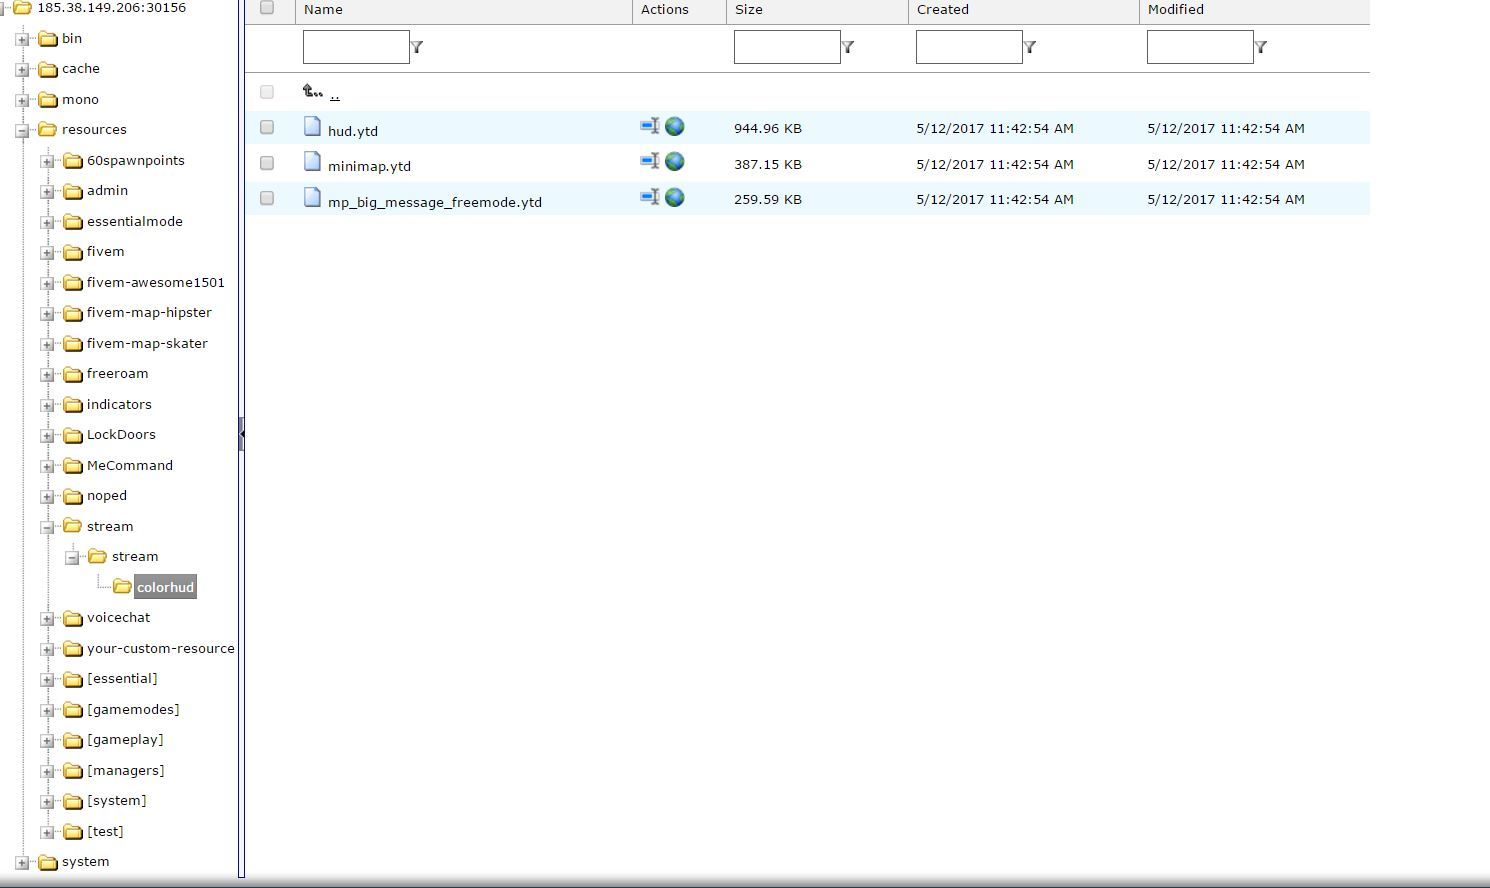Image resolution: width=1490 pixels, height=888 pixels.
Task: Check the box for hud.ytd
Action: coord(267,127)
